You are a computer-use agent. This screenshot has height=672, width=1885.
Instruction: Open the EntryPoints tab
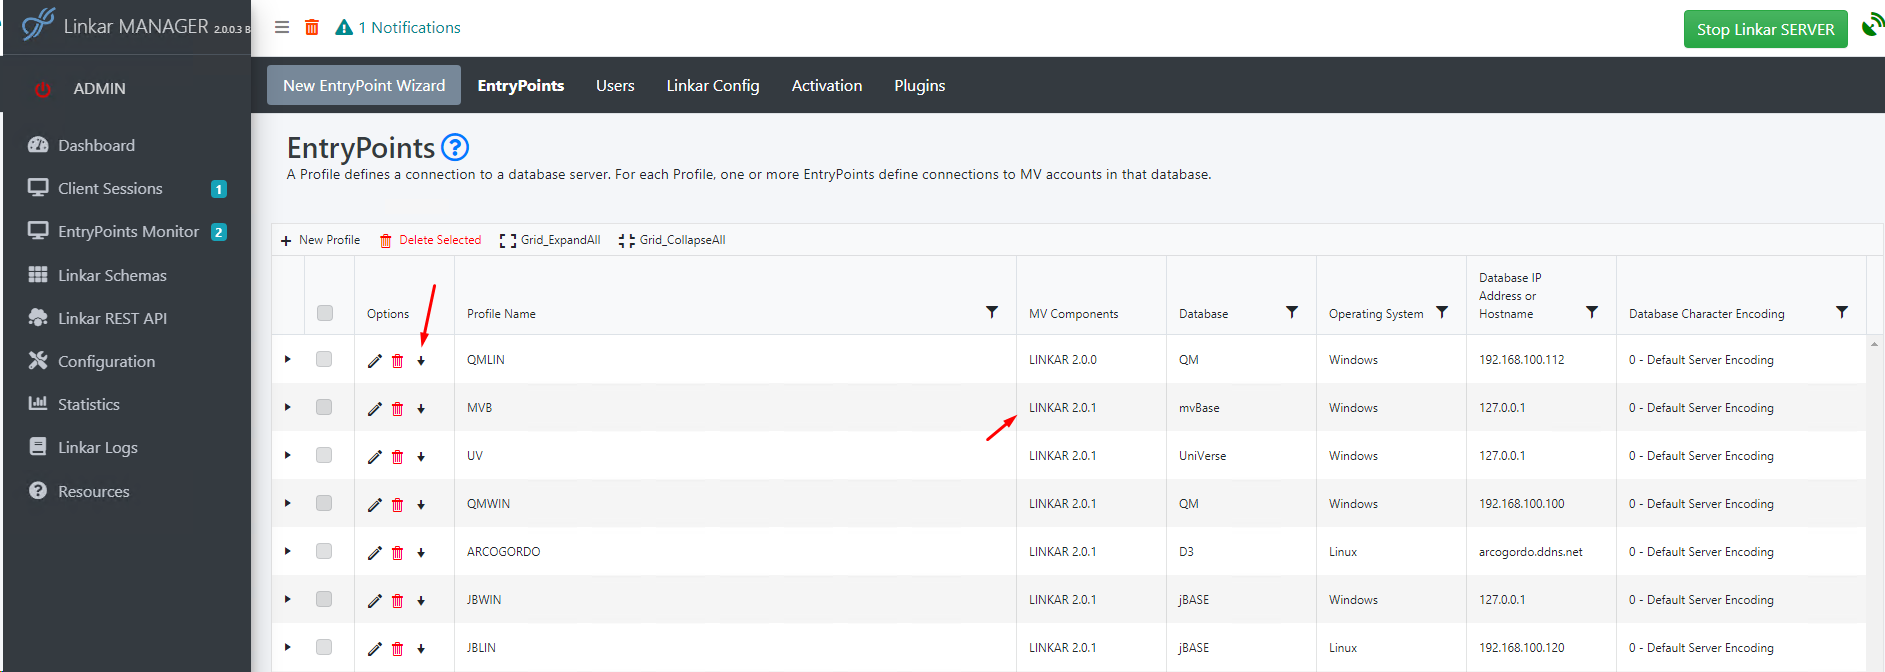[x=521, y=86]
